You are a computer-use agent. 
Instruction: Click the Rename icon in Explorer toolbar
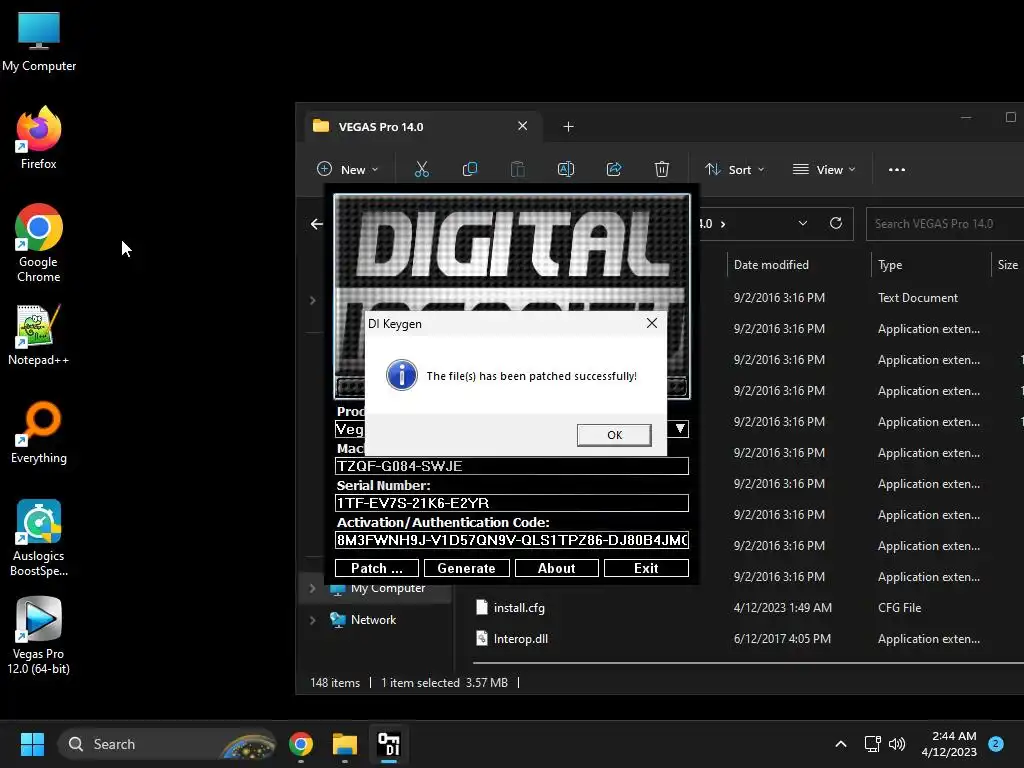point(566,170)
